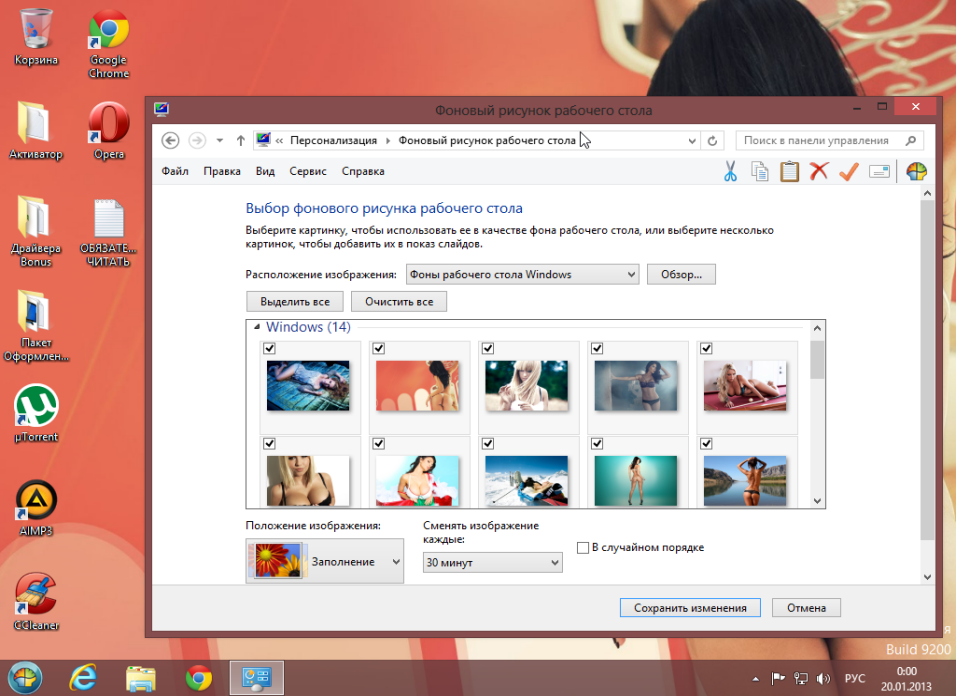This screenshot has height=696, width=956.
Task: Select the Активатор folder on desktop
Action: [x=36, y=130]
